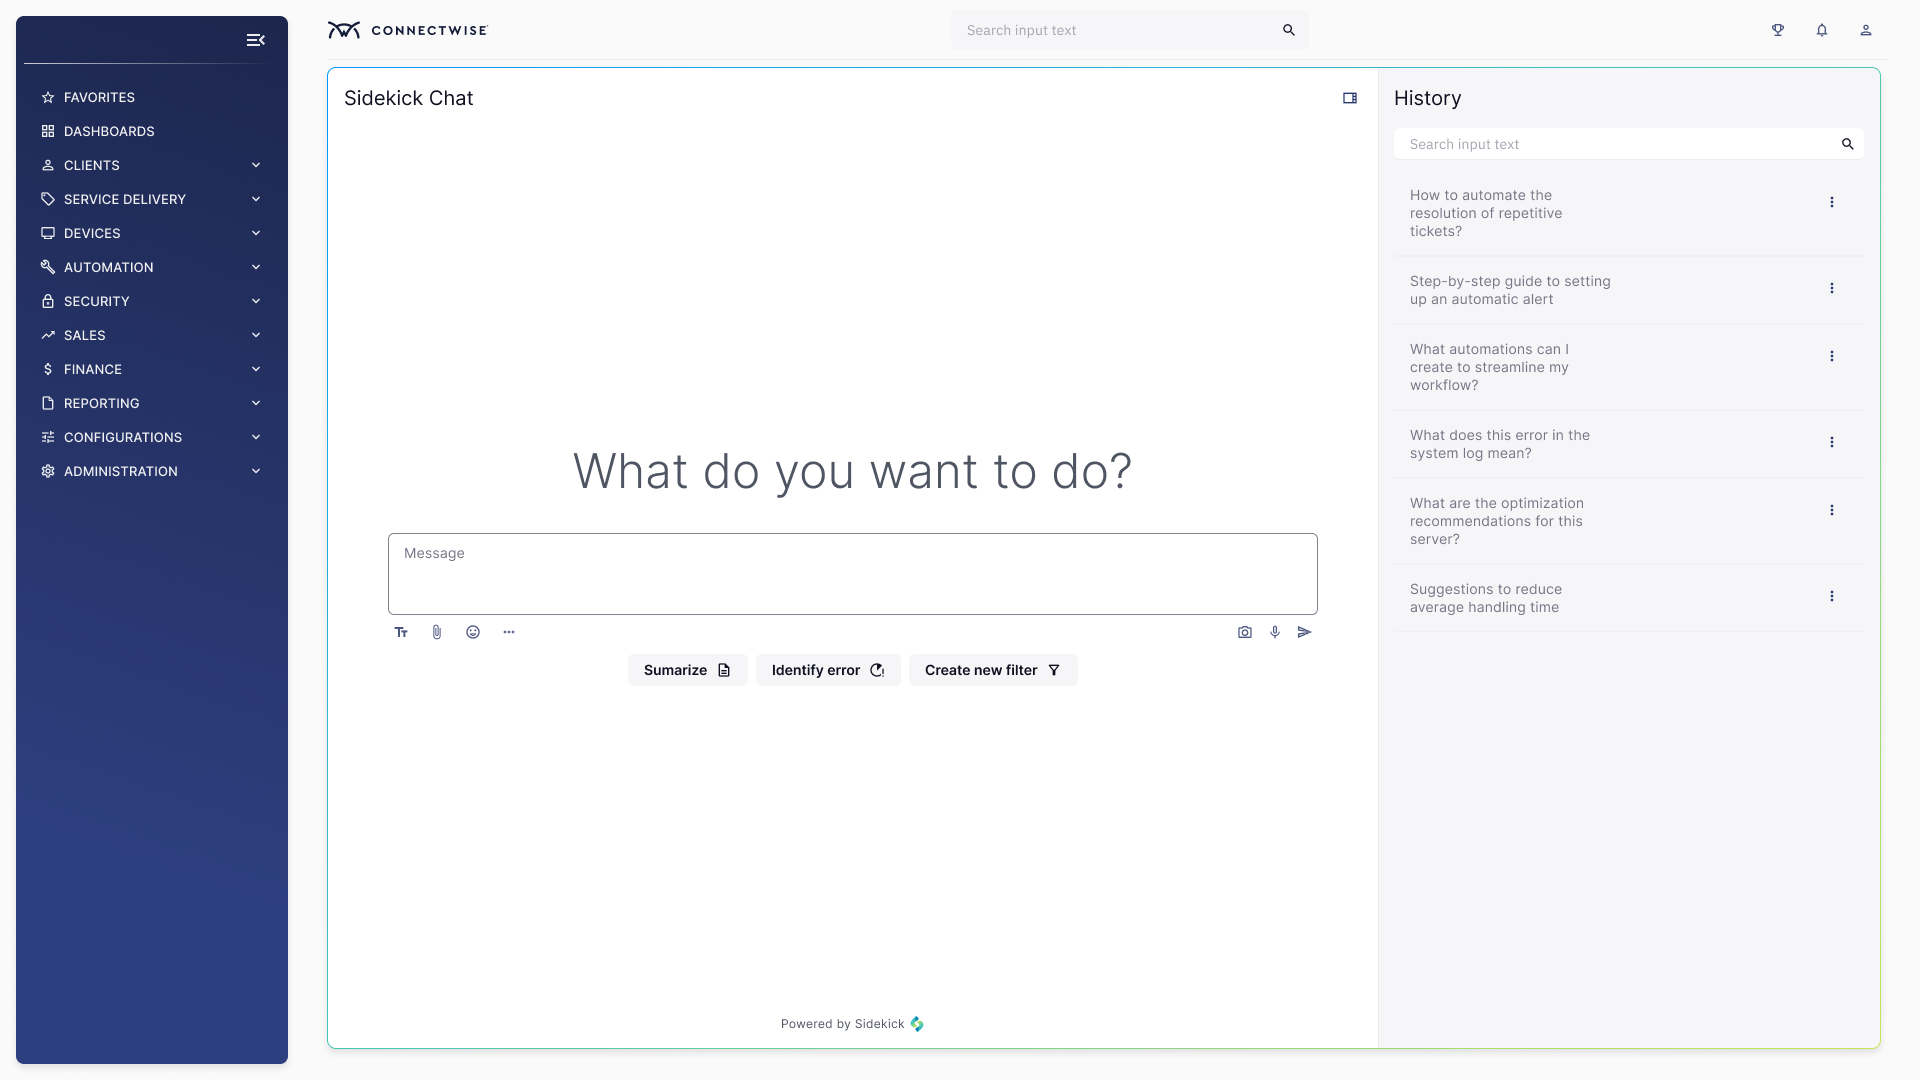Viewport: 1920px width, 1080px height.
Task: Click the microphone voice input icon
Action: tap(1275, 632)
